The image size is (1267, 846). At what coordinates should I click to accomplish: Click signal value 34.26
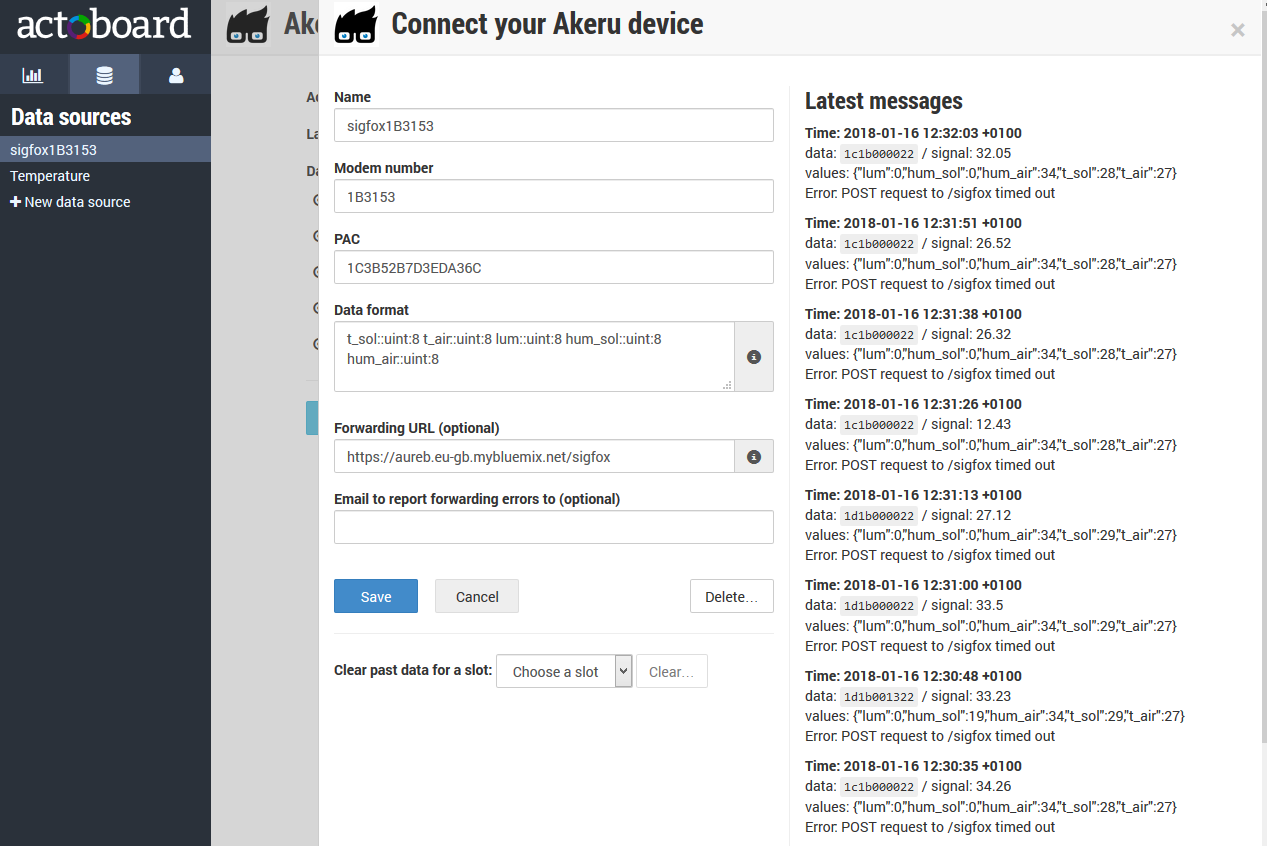click(x=993, y=786)
